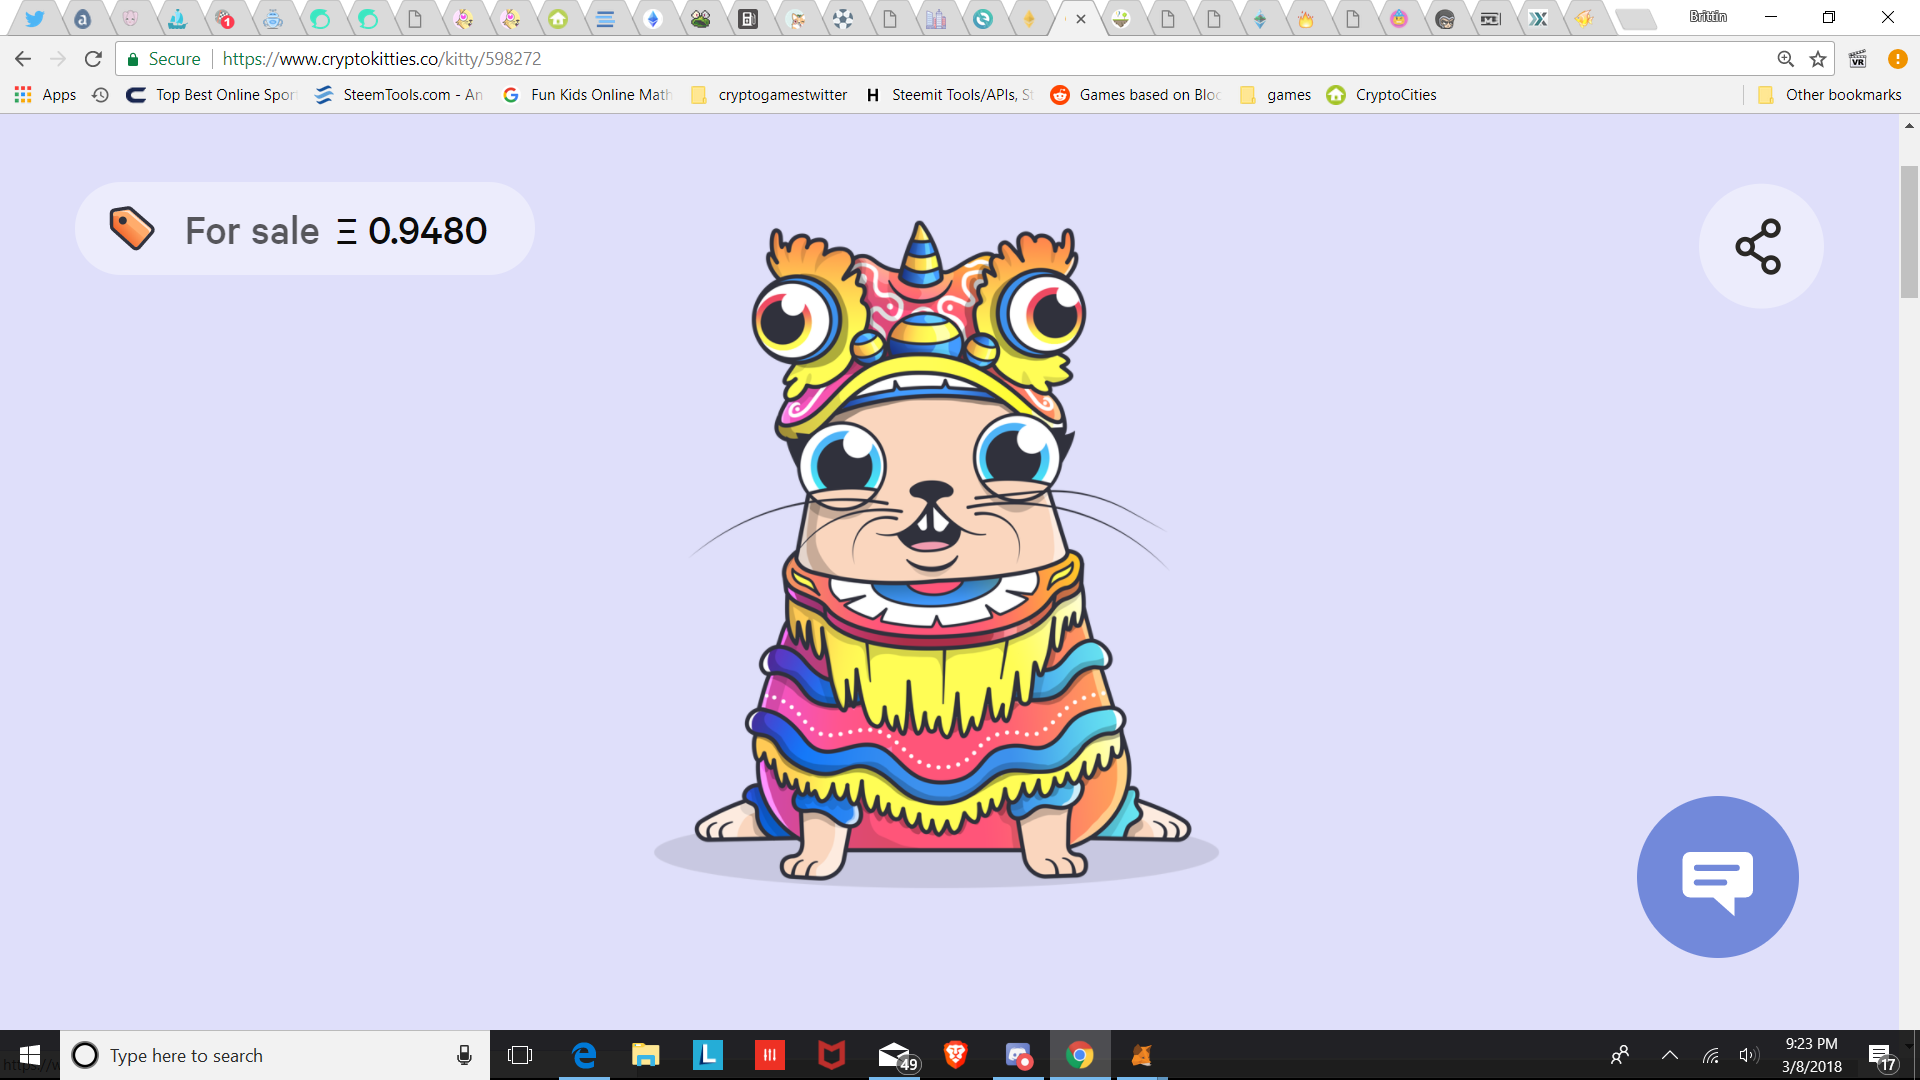Open Top Best Online Sports bookmark
Screen dimensions: 1920x1080
coord(212,95)
